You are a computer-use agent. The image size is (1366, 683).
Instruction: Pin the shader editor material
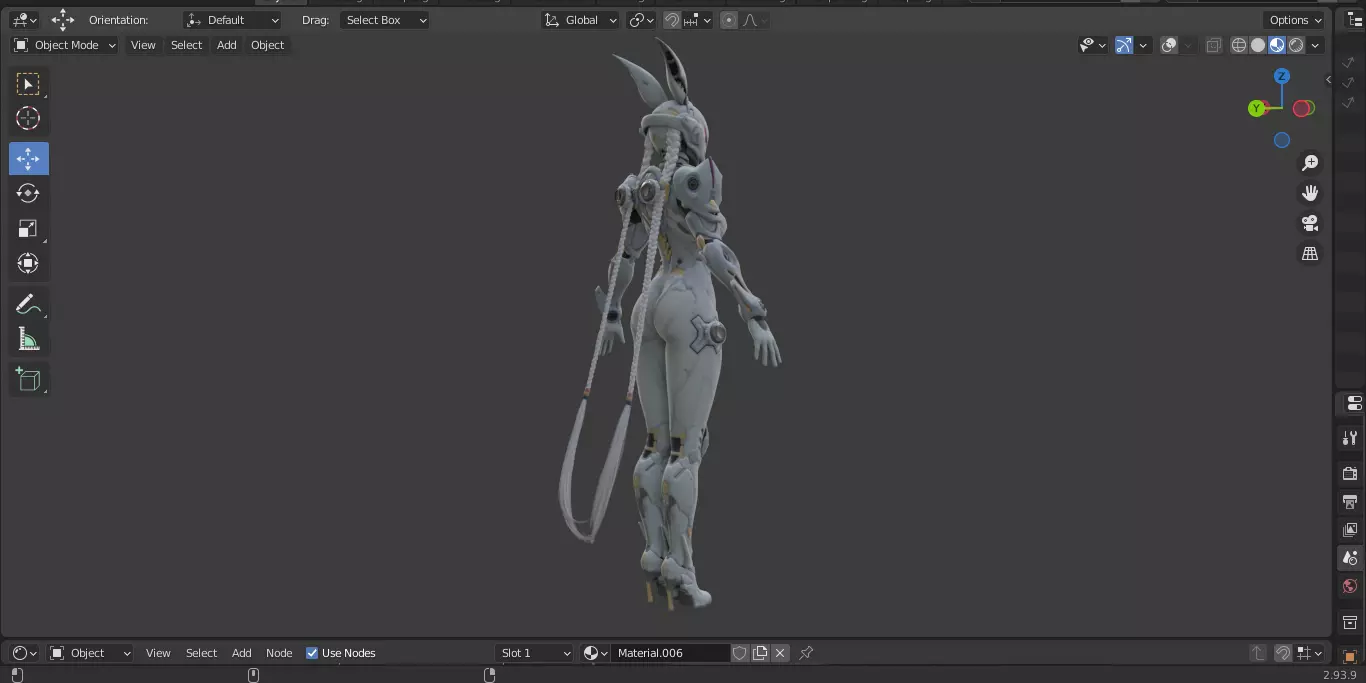coord(806,653)
